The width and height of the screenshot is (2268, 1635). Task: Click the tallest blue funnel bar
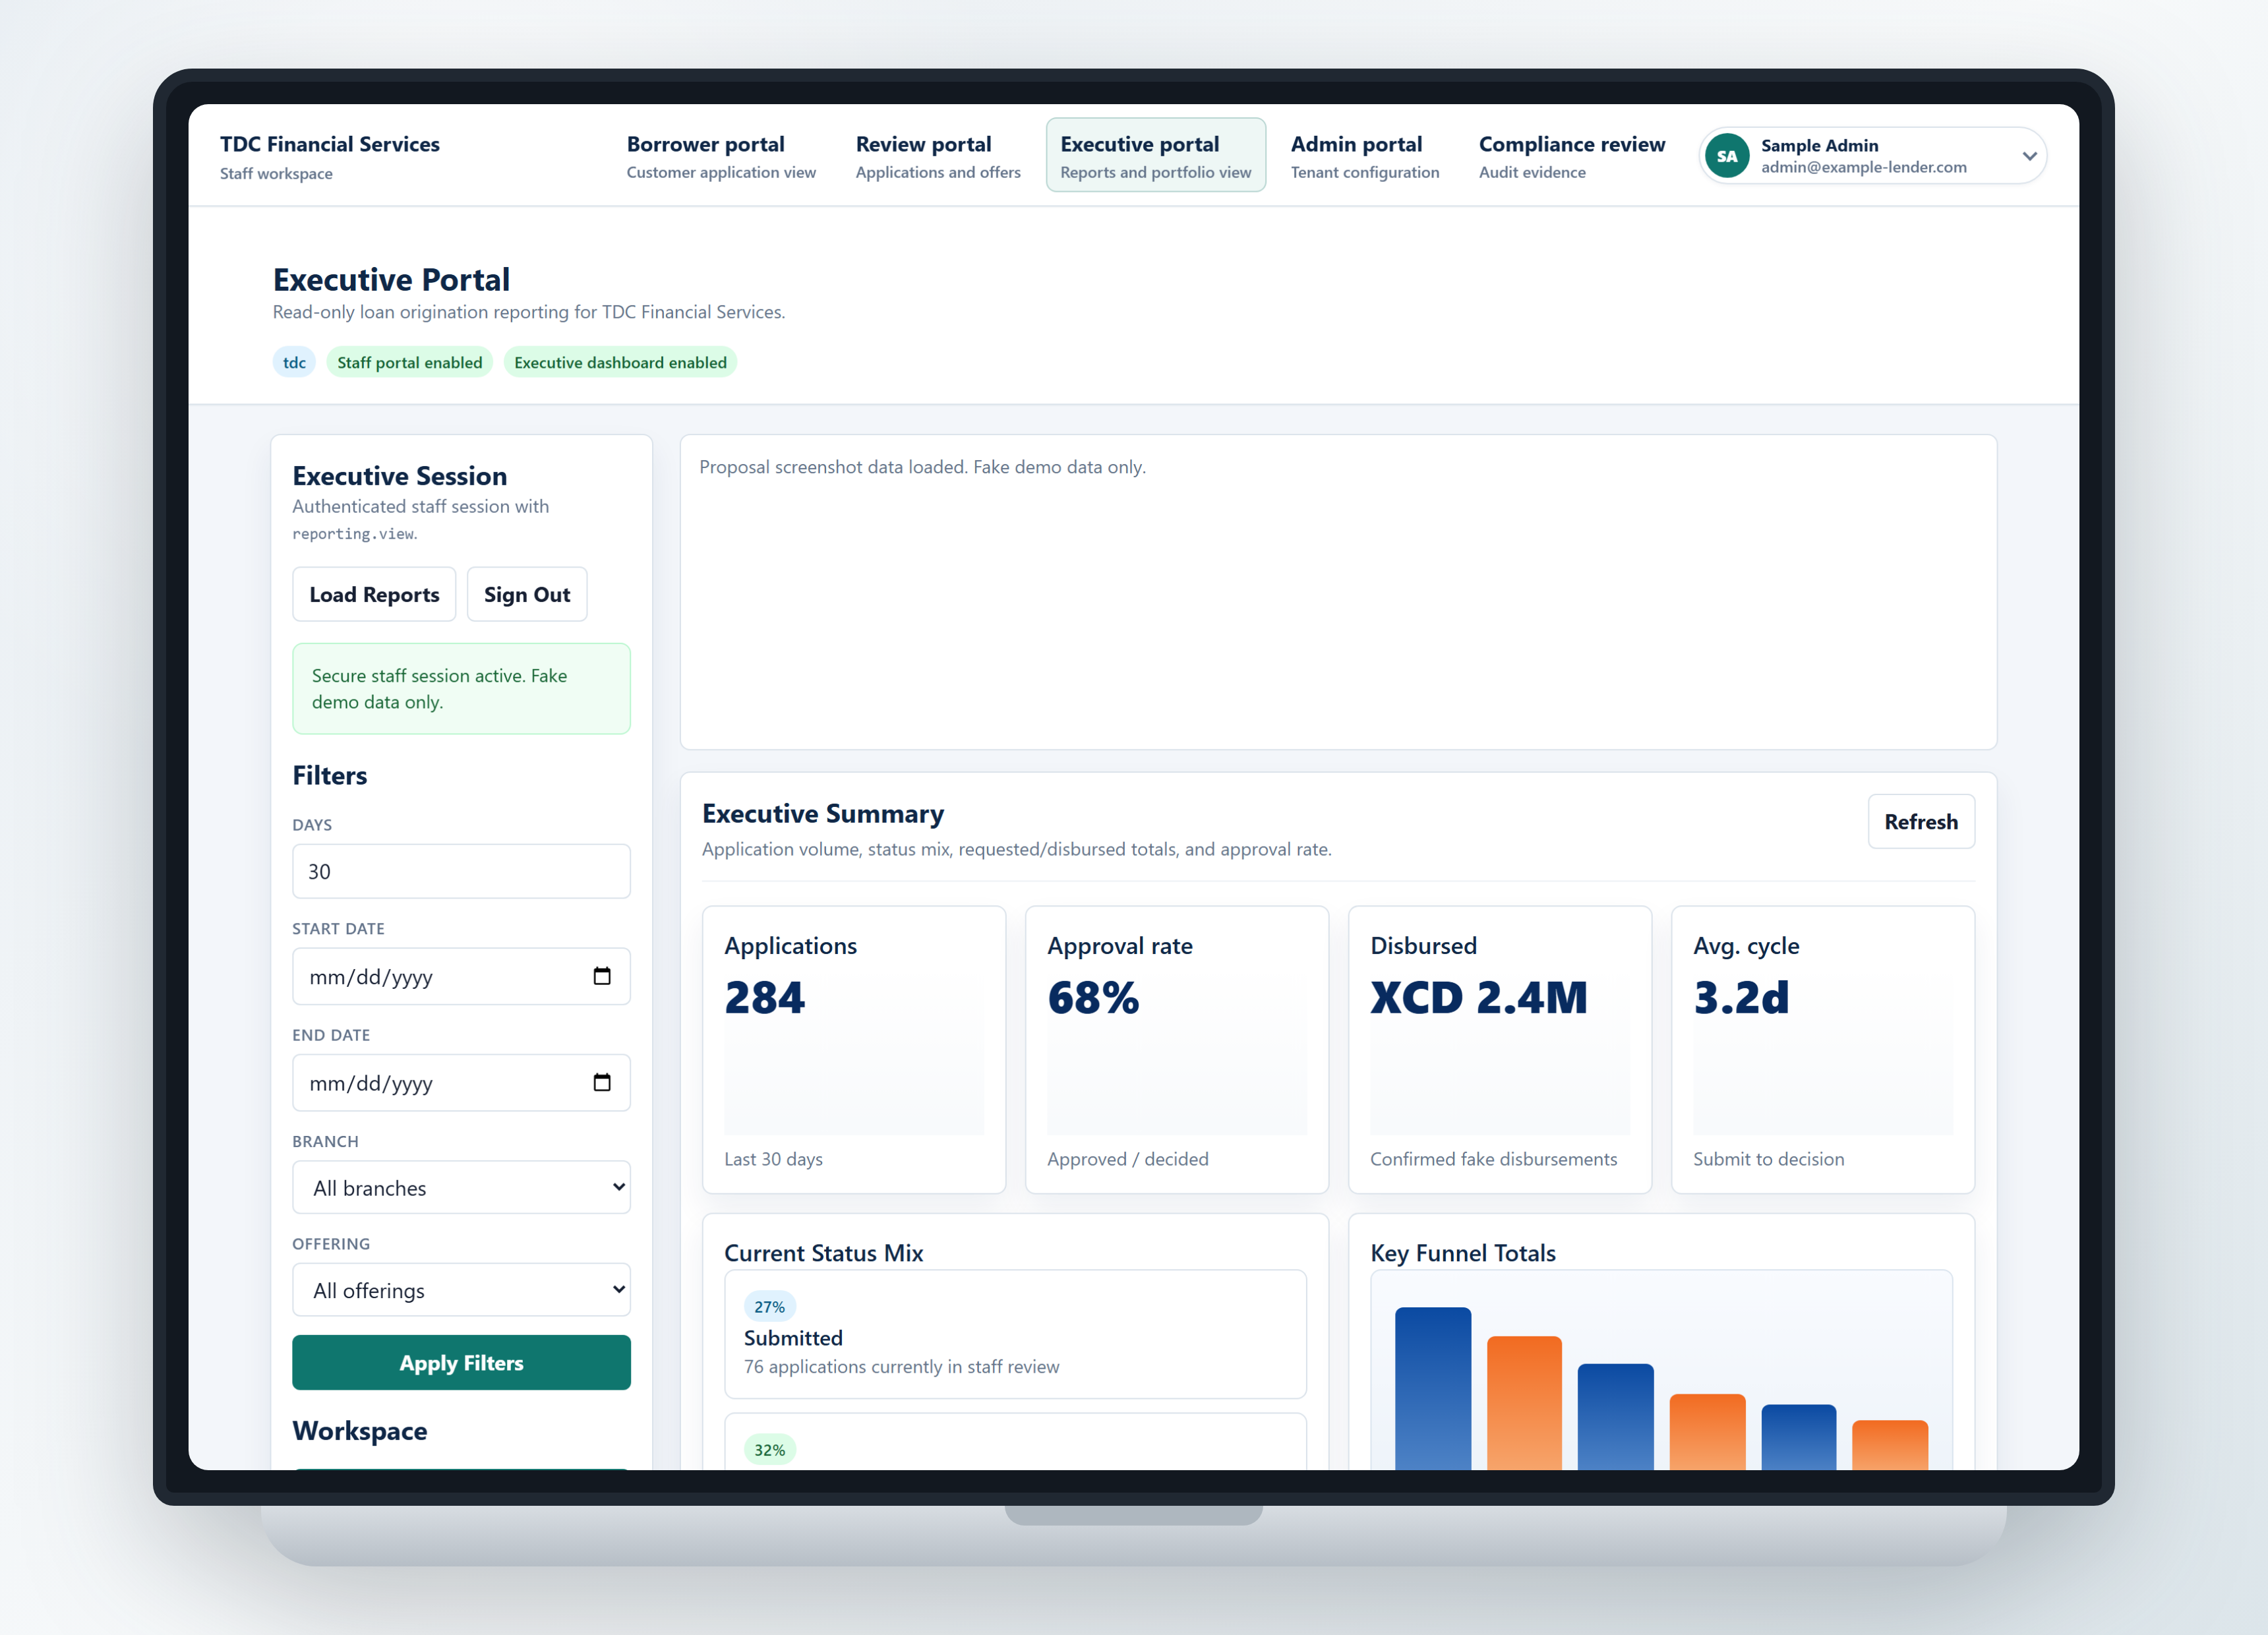[1433, 1388]
